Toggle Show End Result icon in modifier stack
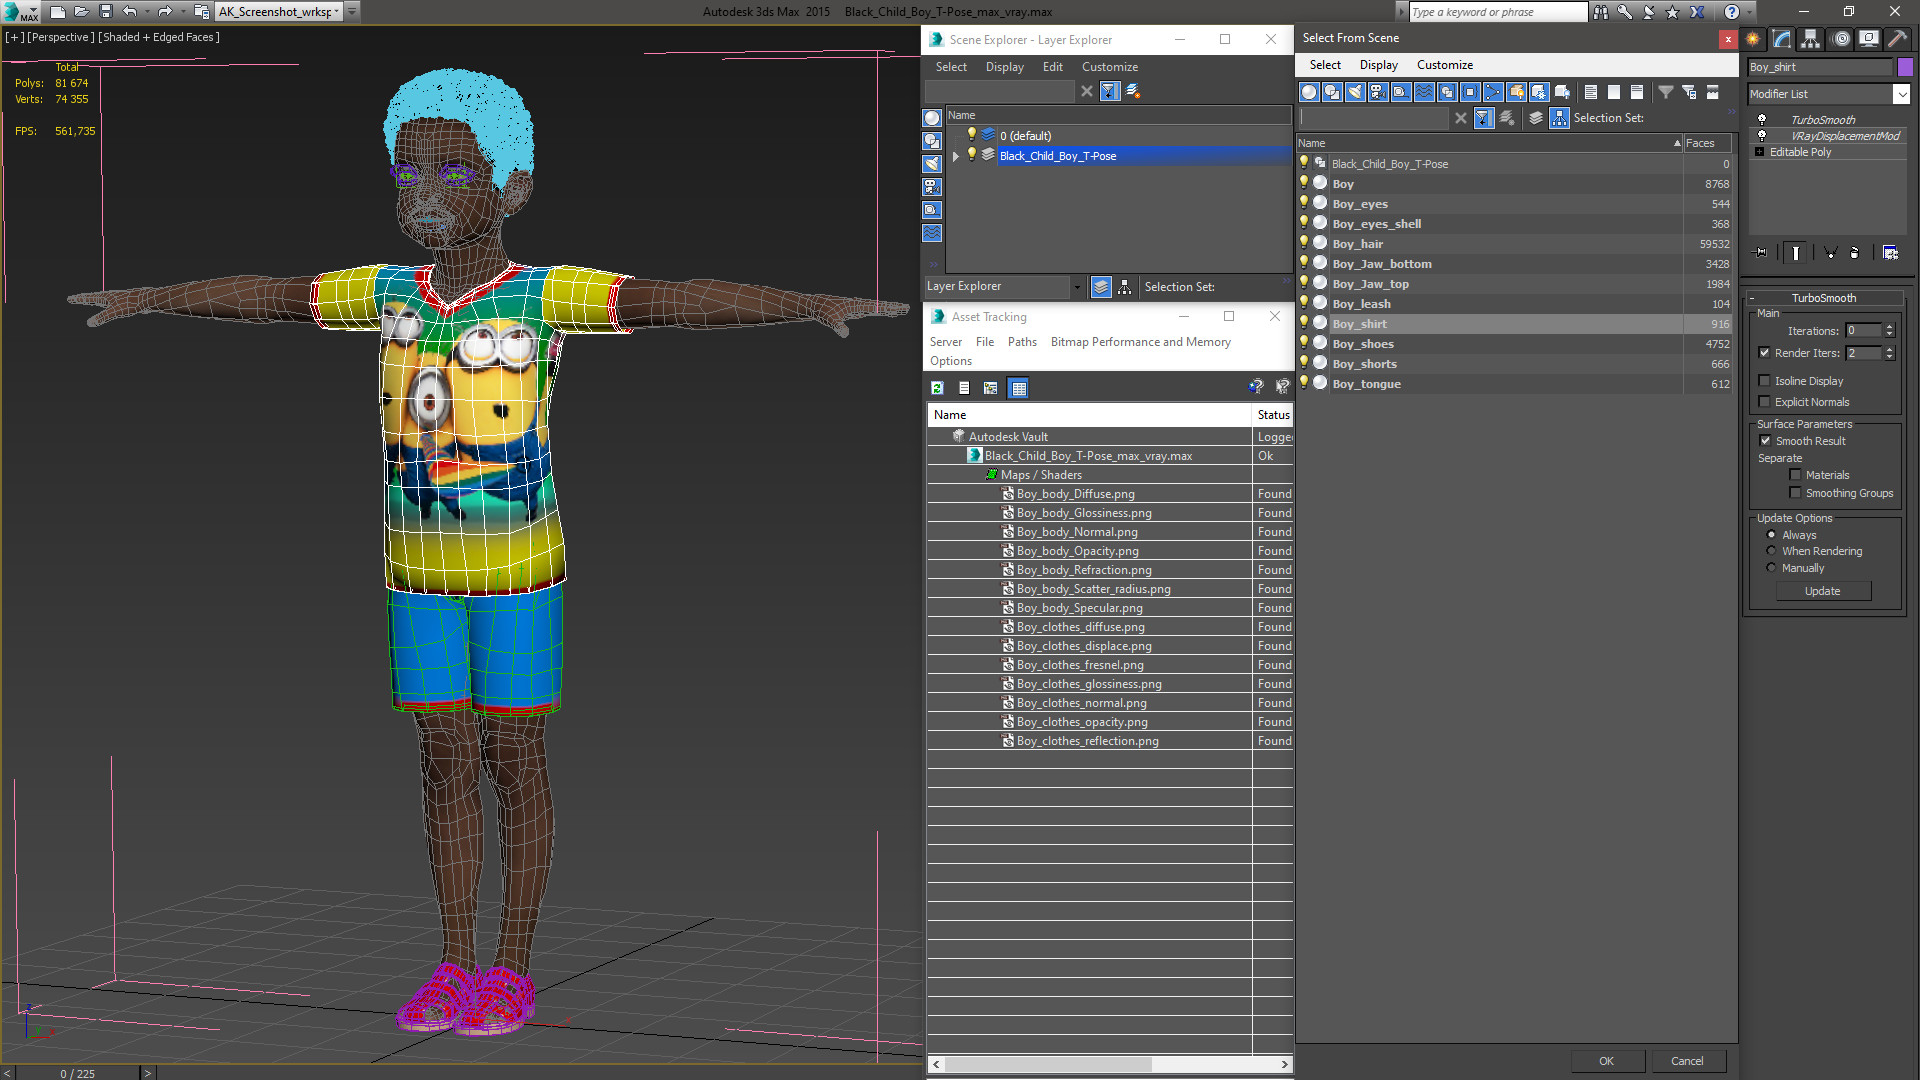Viewport: 1920px width, 1080px height. pos(1796,253)
